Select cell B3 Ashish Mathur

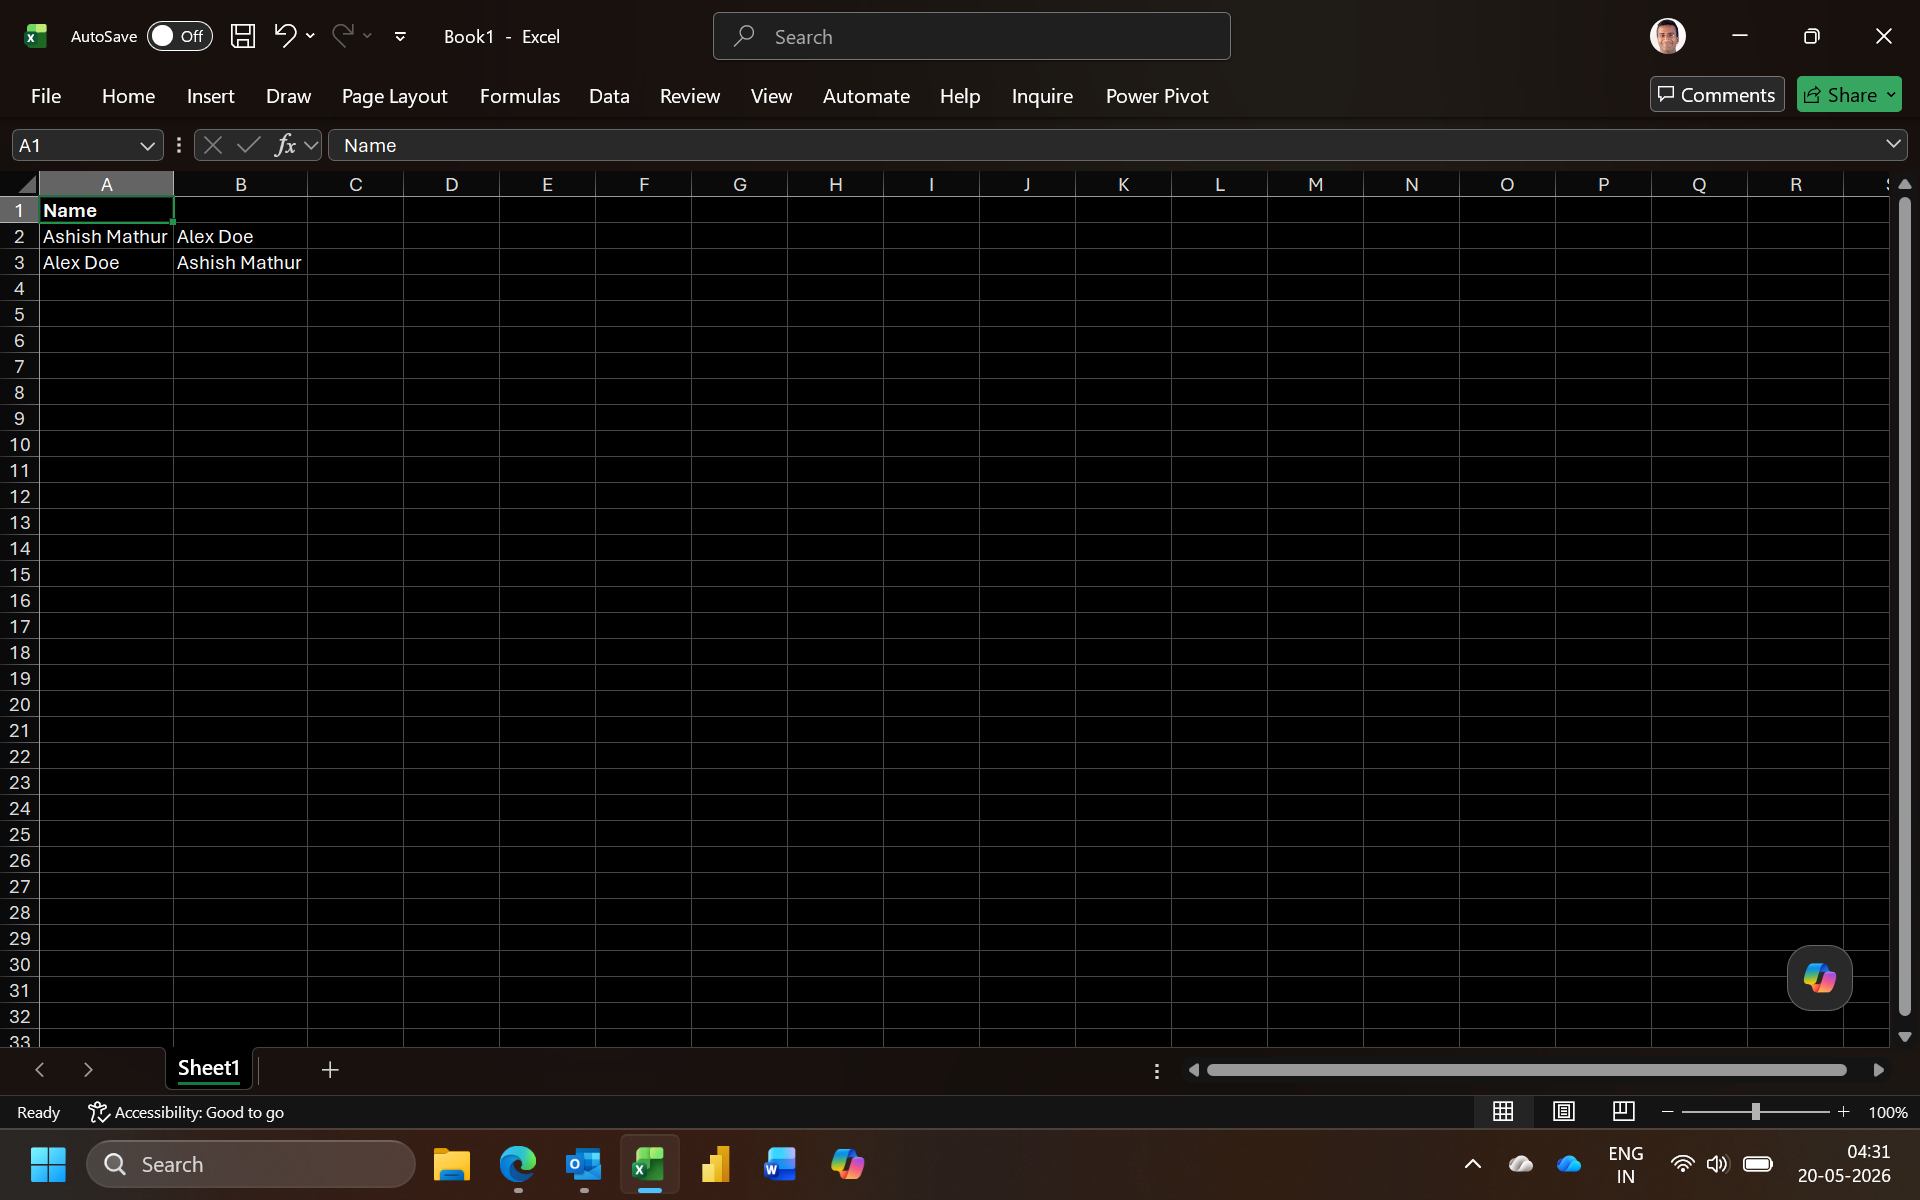(240, 262)
